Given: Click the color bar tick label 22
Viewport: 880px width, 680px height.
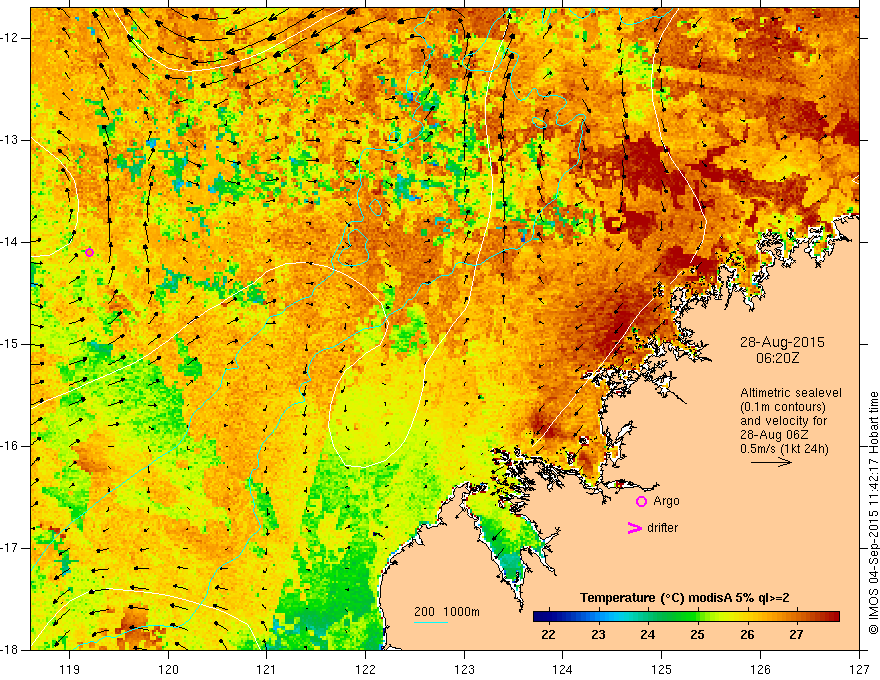Looking at the screenshot, I should pos(548,635).
